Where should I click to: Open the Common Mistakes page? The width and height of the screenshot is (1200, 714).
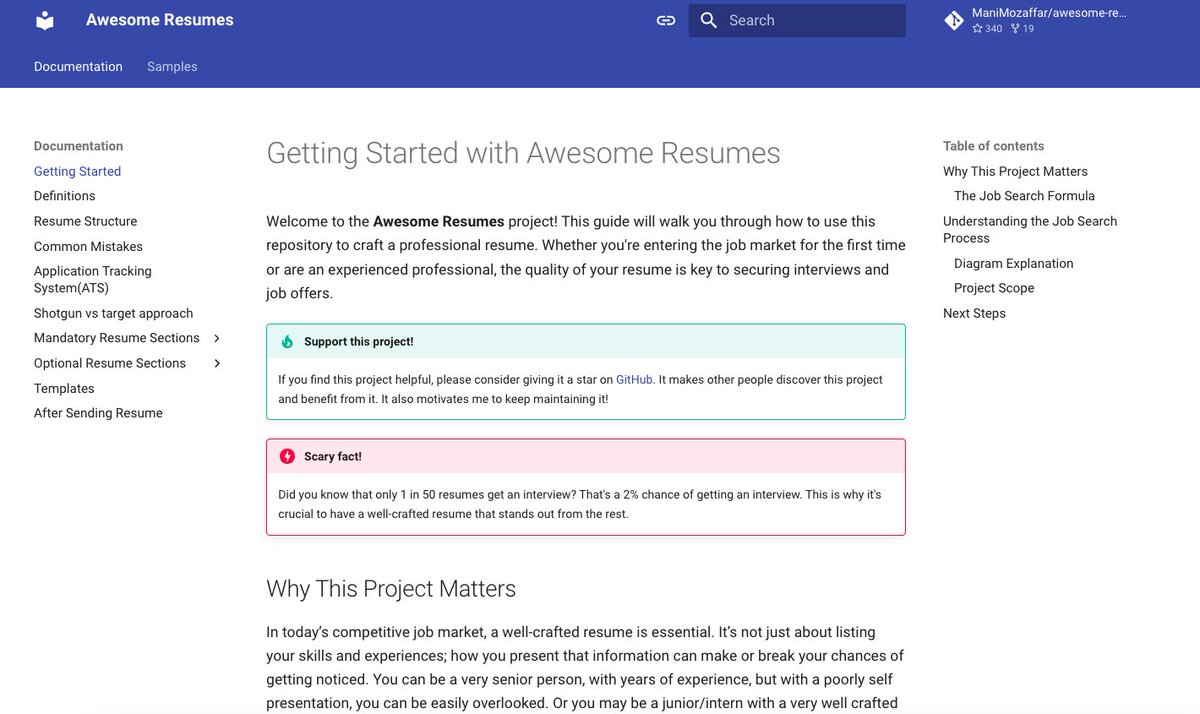[x=88, y=246]
